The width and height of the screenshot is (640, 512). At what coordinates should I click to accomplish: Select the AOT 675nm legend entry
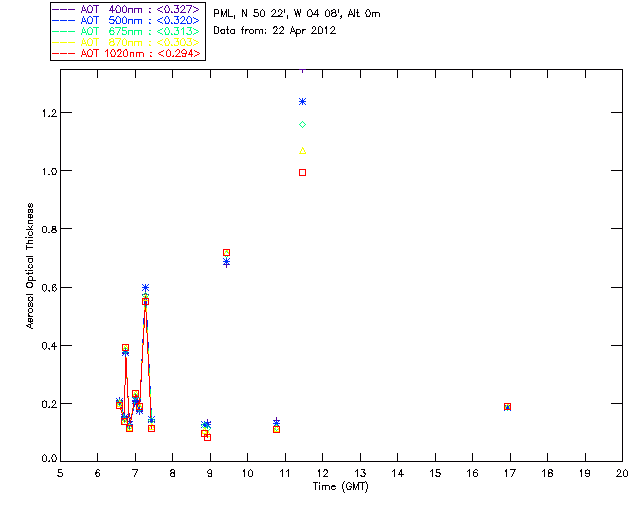tap(126, 31)
